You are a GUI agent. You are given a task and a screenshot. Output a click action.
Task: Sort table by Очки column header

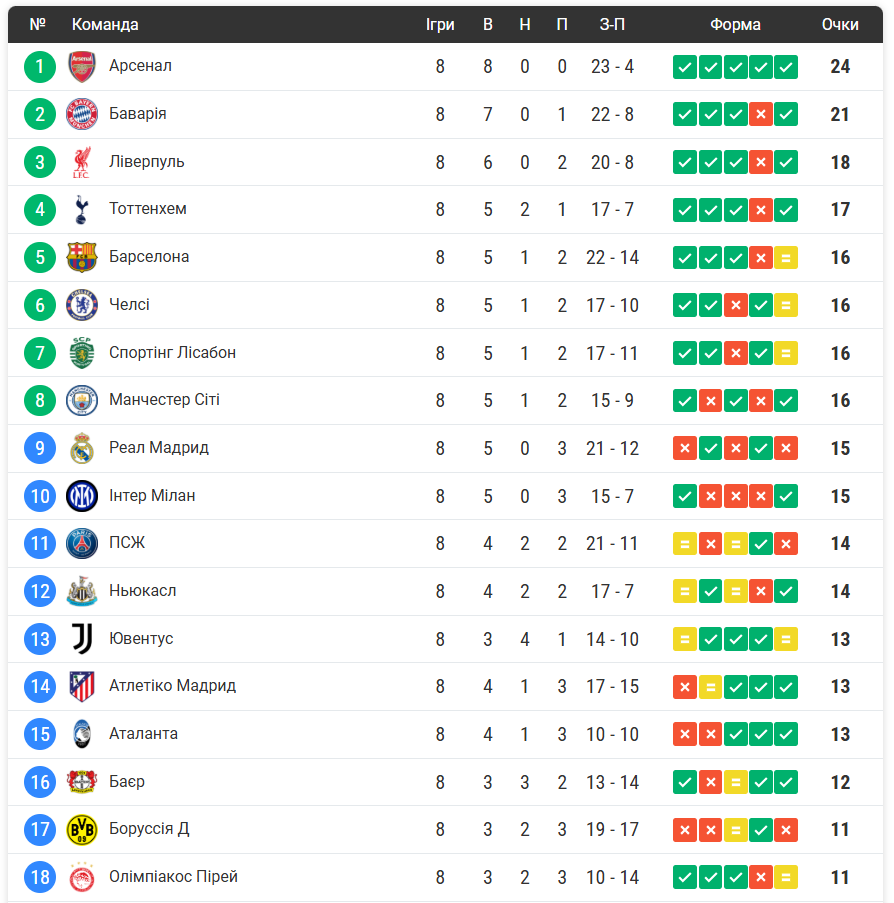(x=840, y=24)
